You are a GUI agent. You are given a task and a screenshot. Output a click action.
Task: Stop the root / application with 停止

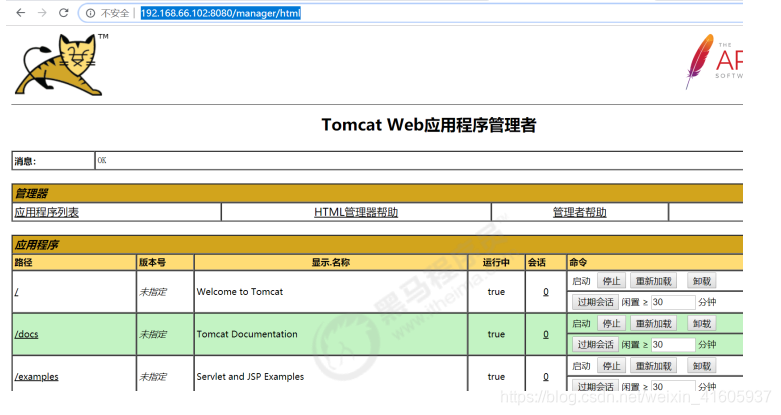coord(612,281)
